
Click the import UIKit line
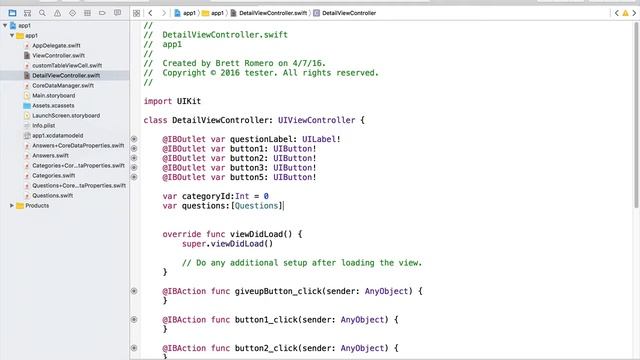172,101
